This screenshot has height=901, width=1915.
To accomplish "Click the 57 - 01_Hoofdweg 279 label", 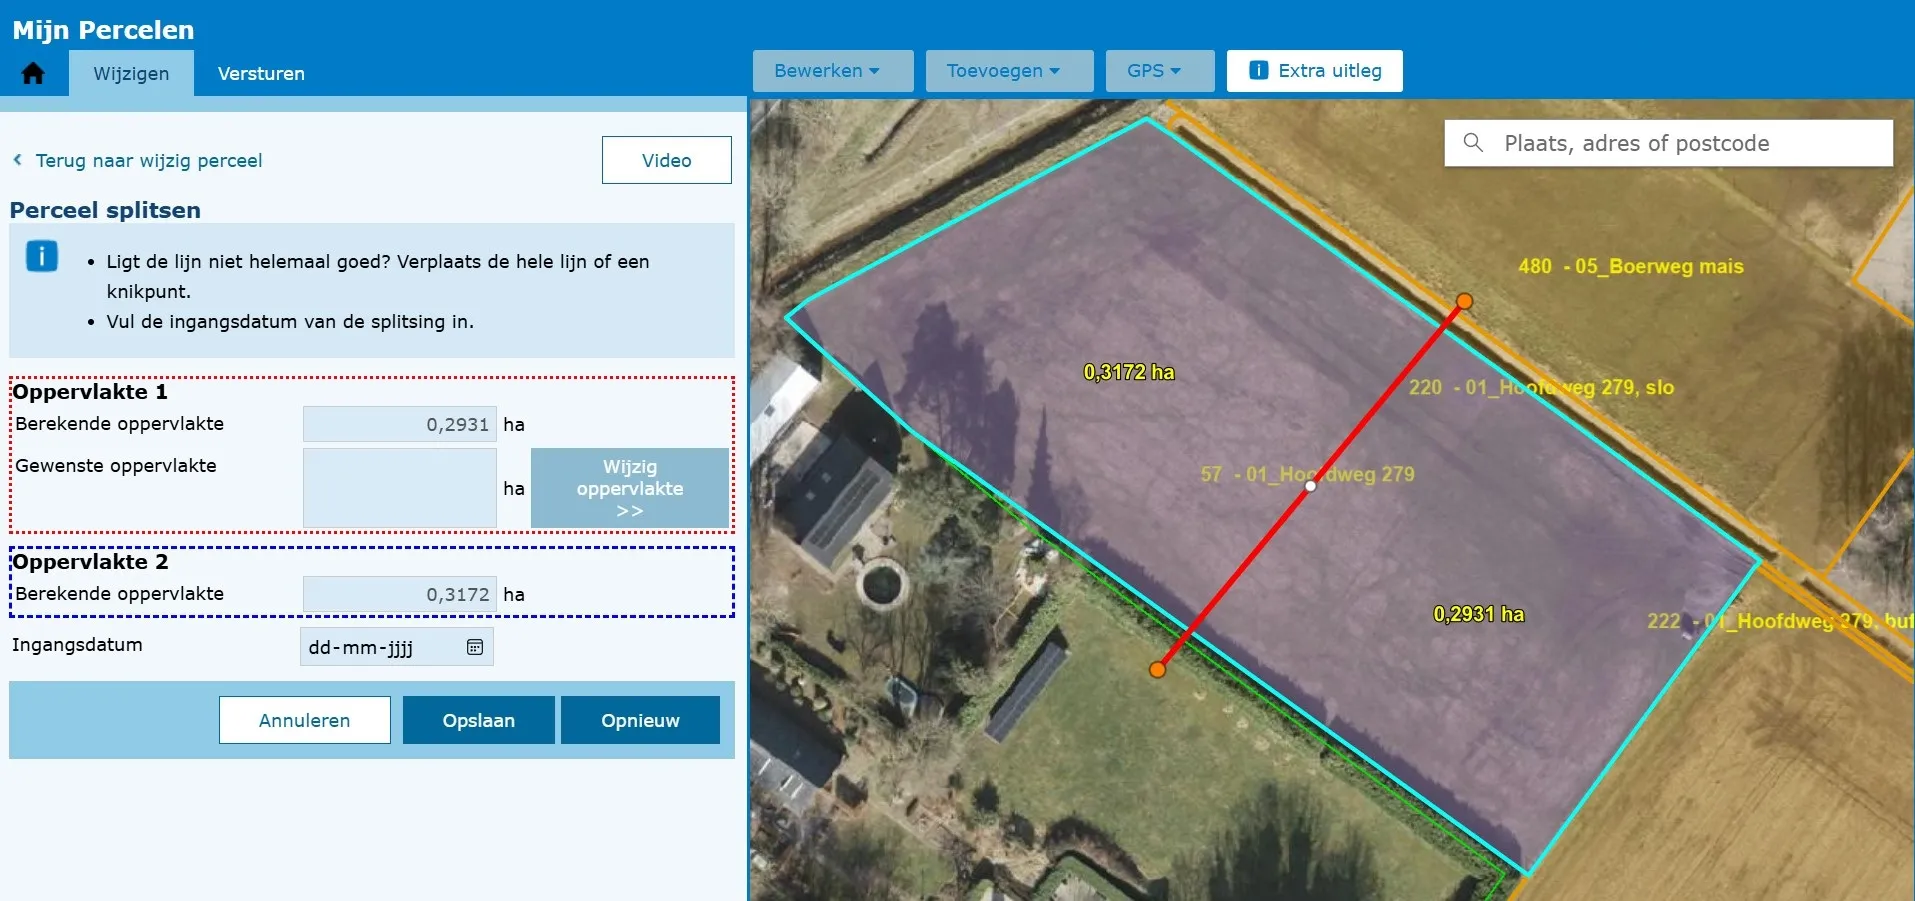I will coord(1308,474).
